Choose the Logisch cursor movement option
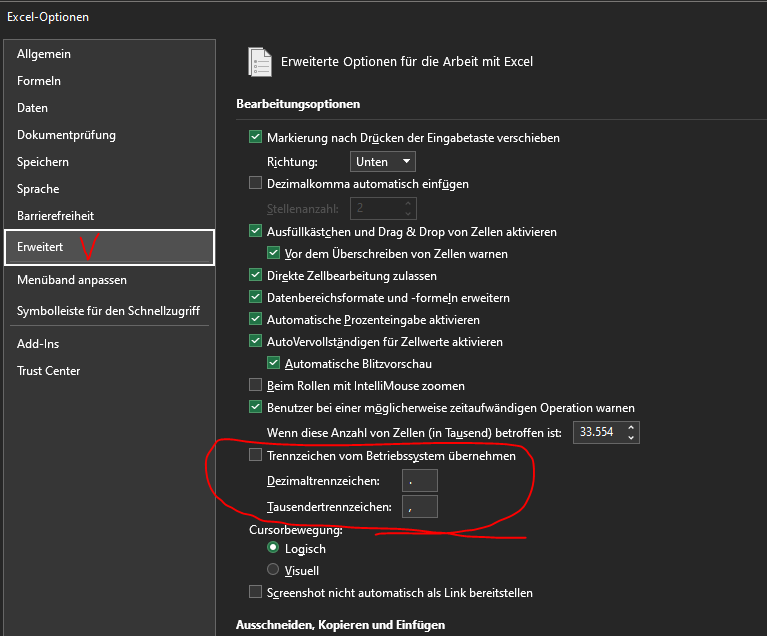This screenshot has height=636, width=767. click(273, 549)
